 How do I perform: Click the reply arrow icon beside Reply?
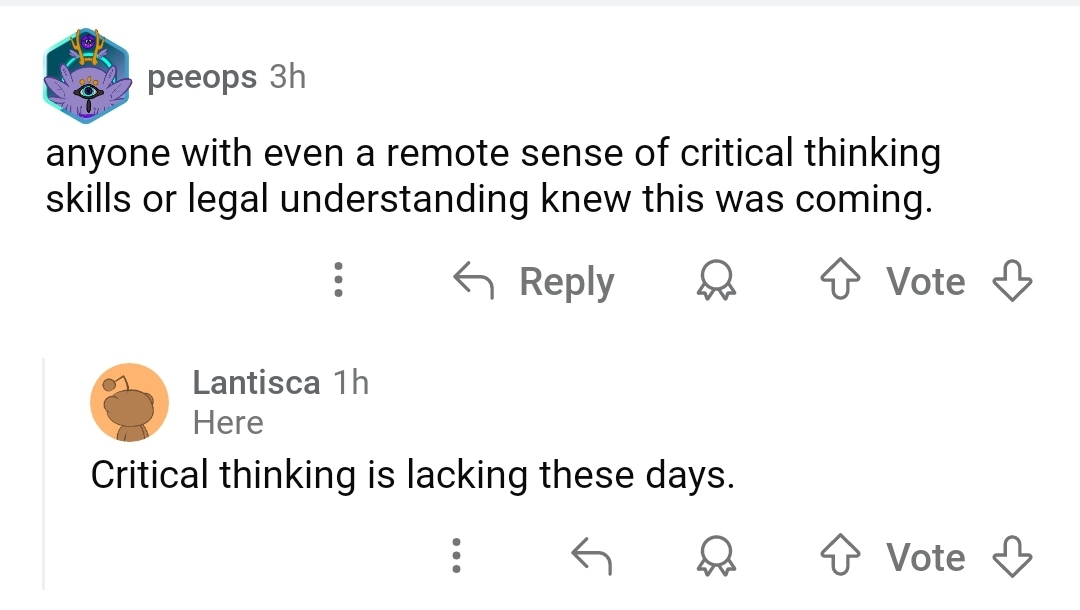[x=476, y=281]
